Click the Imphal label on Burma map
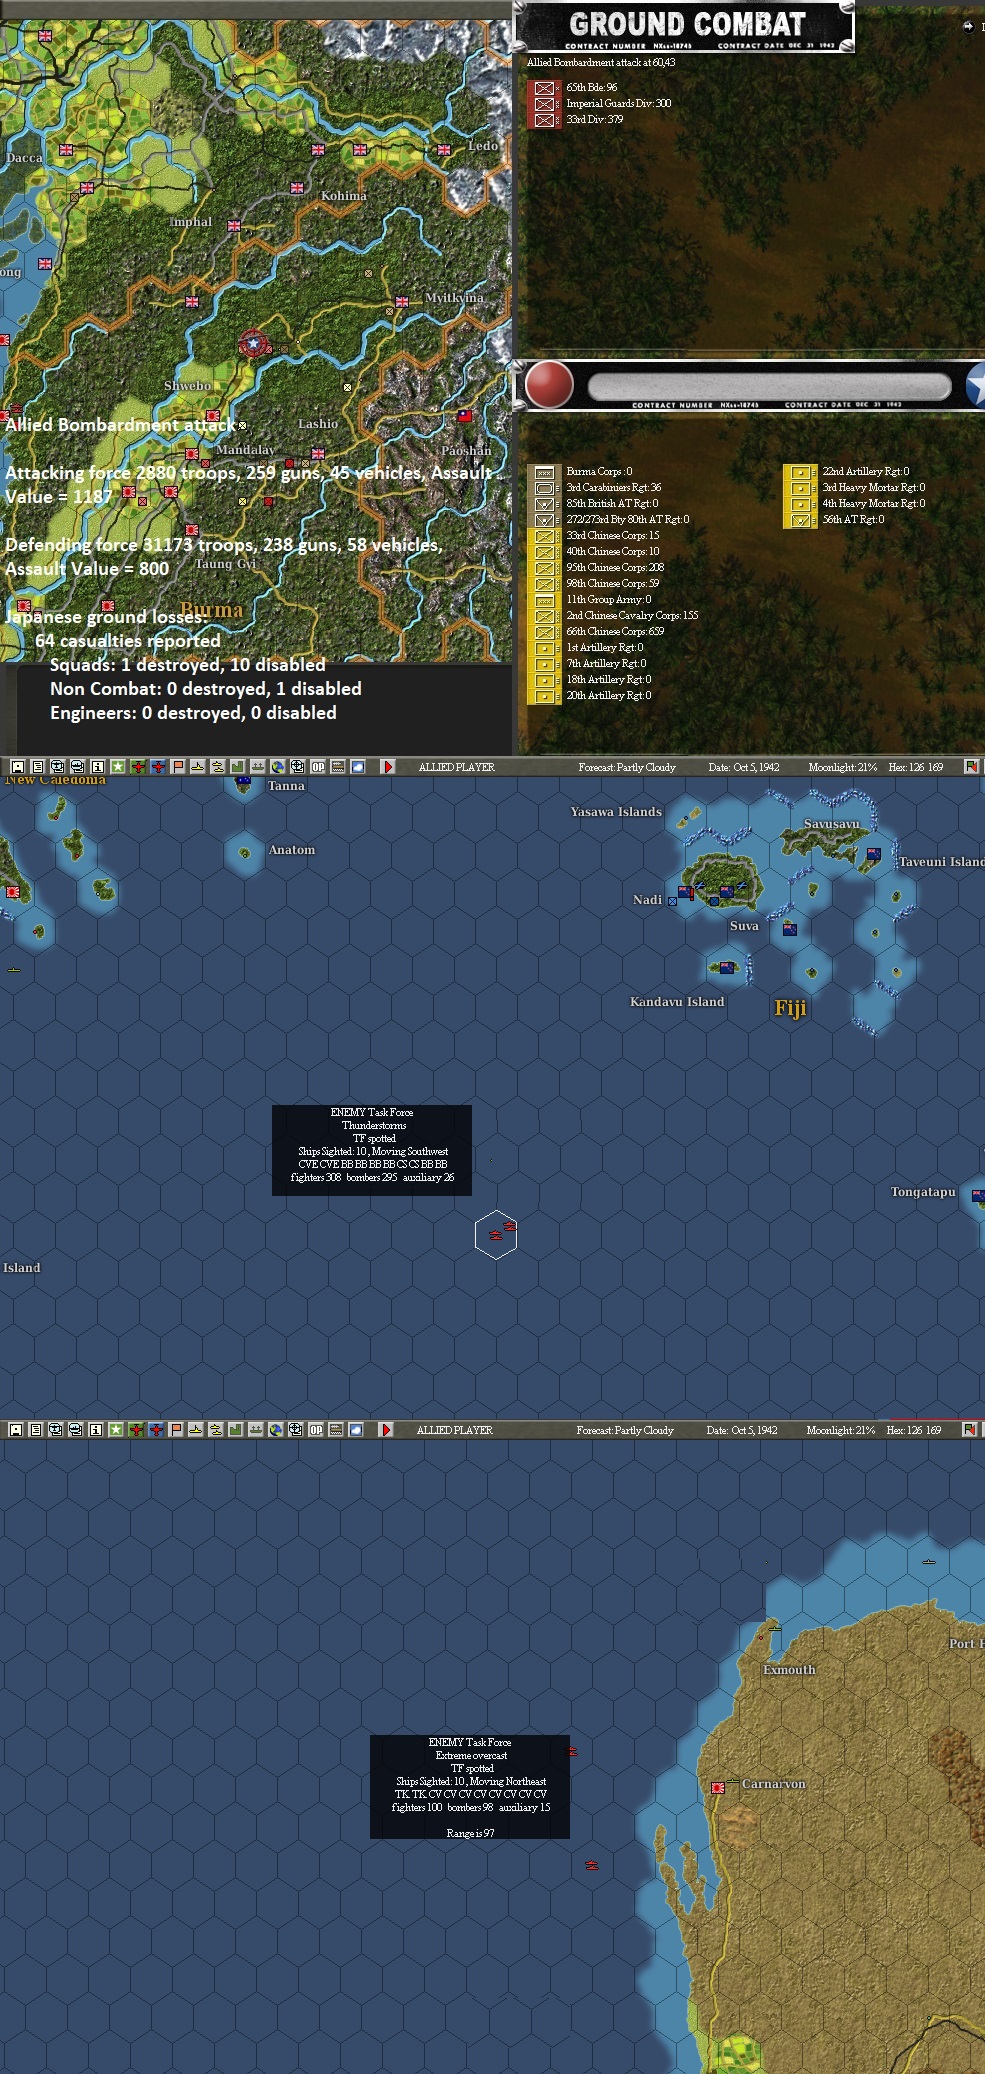The width and height of the screenshot is (985, 2074). [x=191, y=222]
